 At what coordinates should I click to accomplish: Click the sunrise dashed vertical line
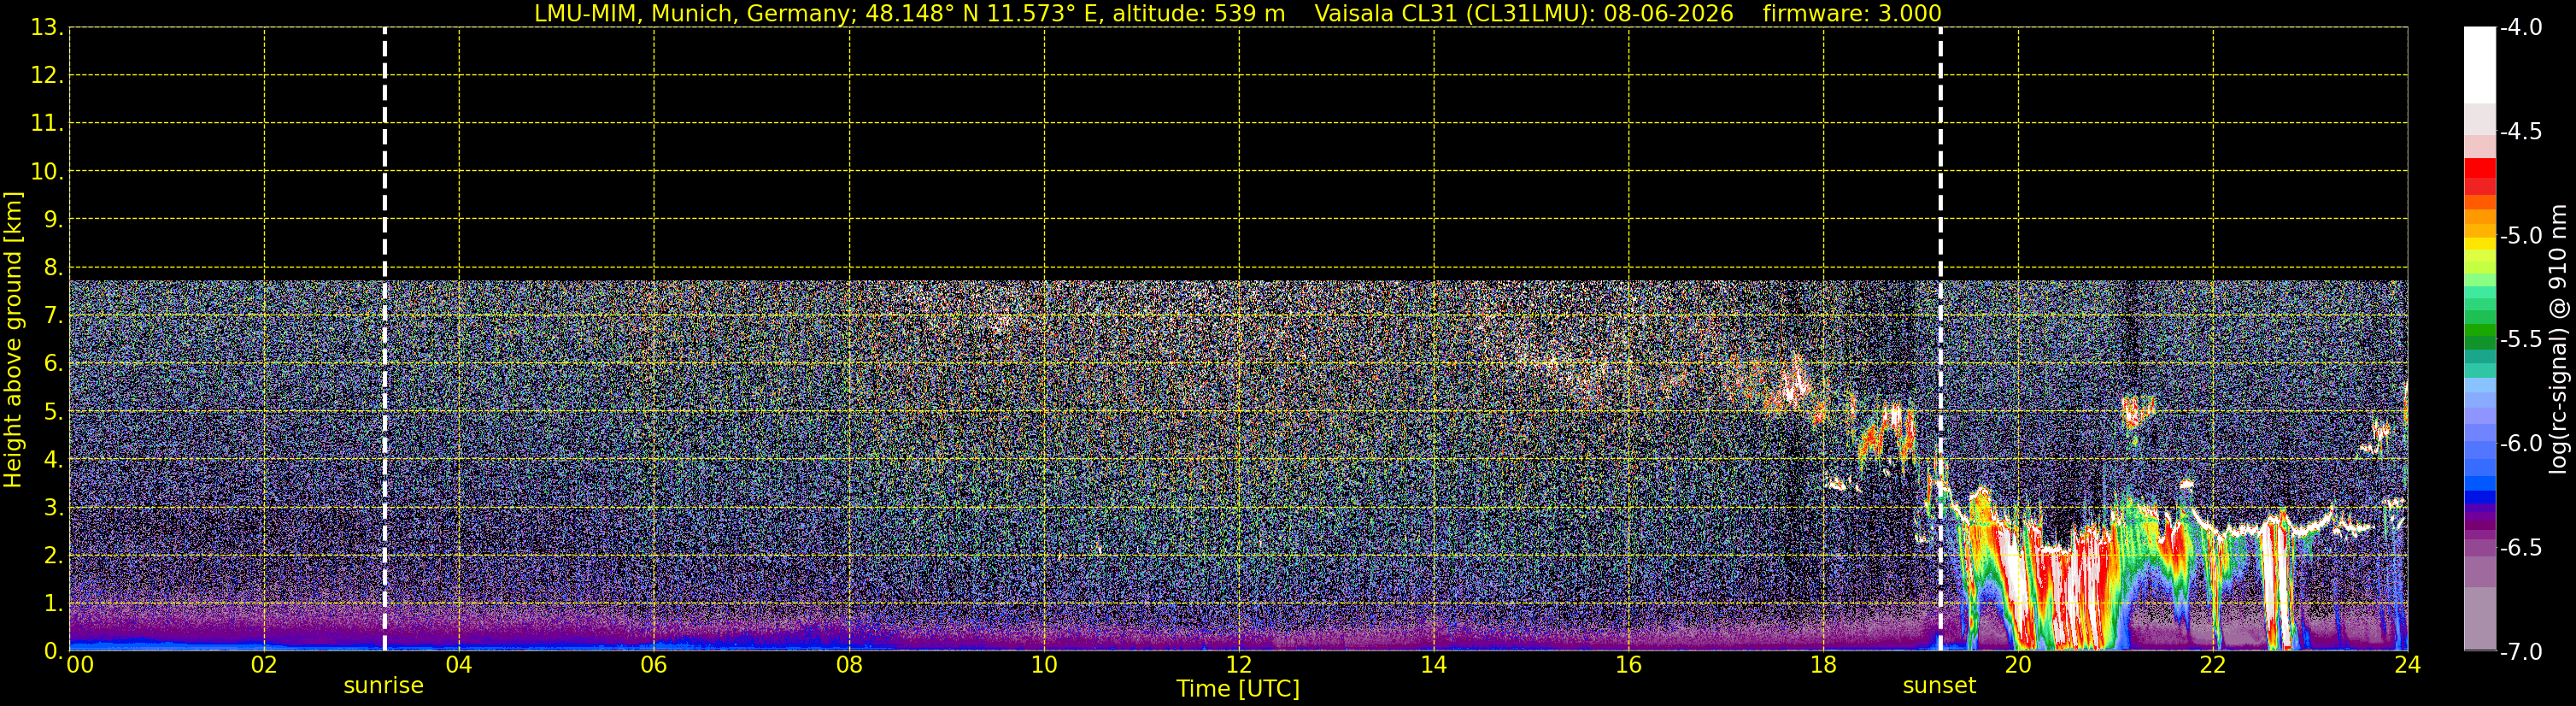tap(385, 339)
